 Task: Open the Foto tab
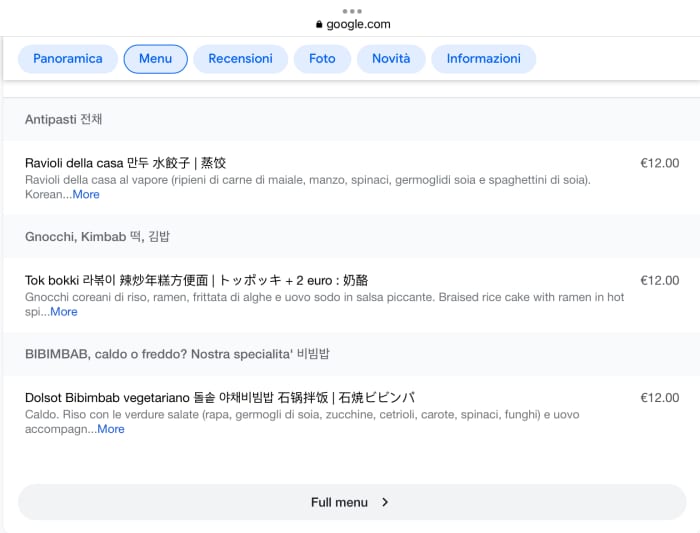(322, 59)
